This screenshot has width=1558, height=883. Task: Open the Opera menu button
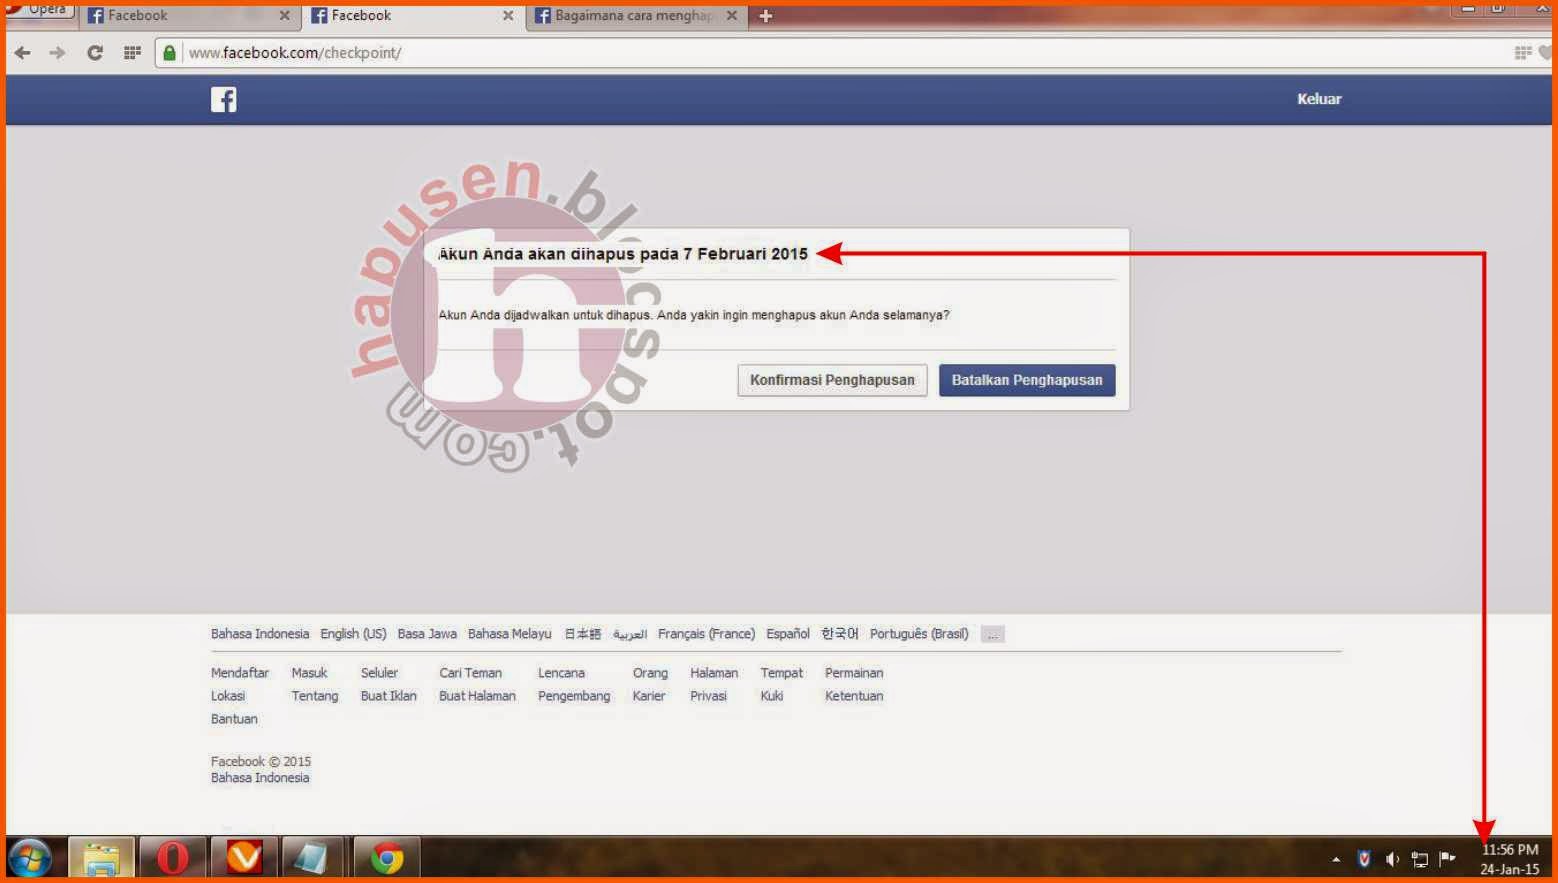38,9
